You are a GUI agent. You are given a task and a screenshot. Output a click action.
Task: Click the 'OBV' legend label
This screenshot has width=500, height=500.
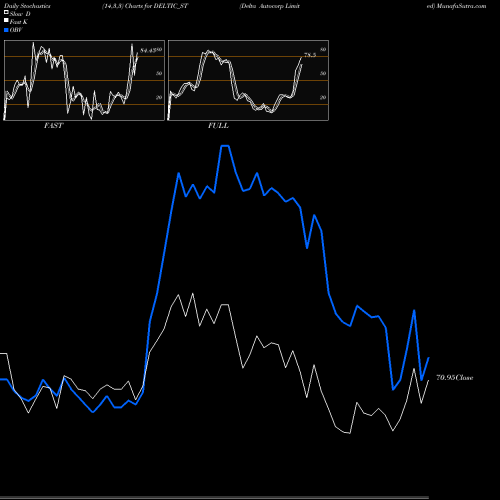[x=16, y=30]
